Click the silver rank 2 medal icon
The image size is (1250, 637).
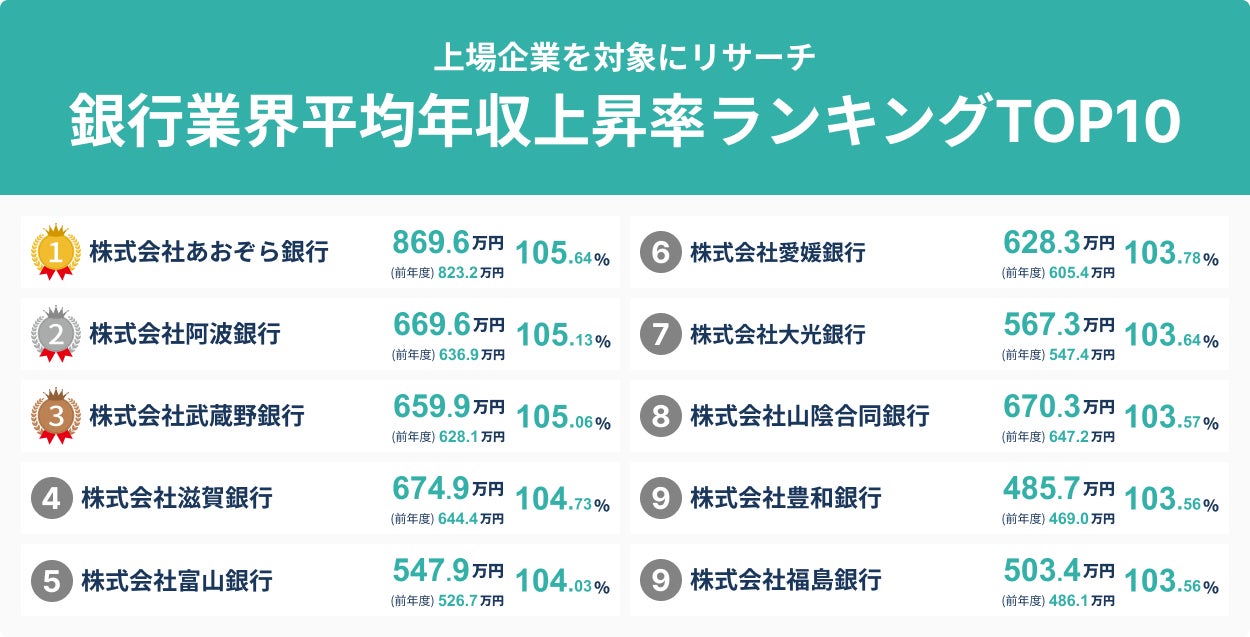tap(56, 333)
